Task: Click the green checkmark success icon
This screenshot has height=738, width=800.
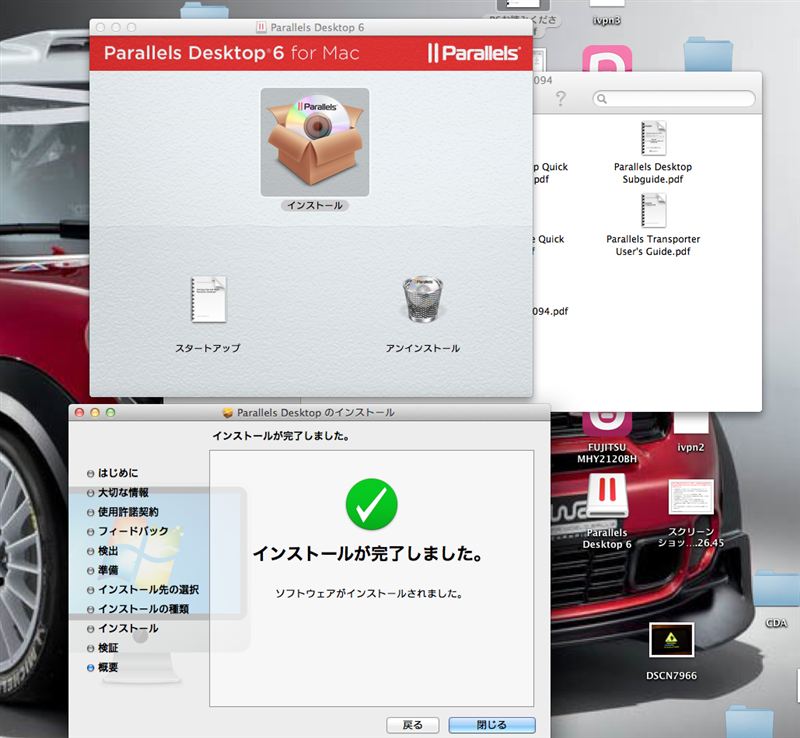Action: [371, 504]
